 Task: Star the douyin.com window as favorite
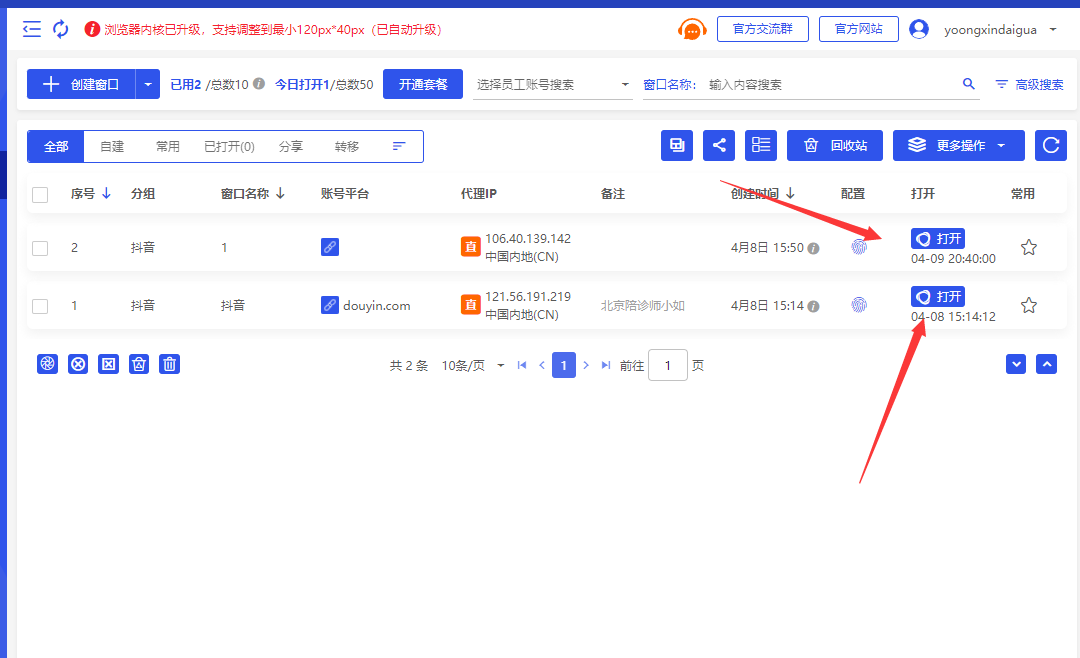click(x=1028, y=305)
